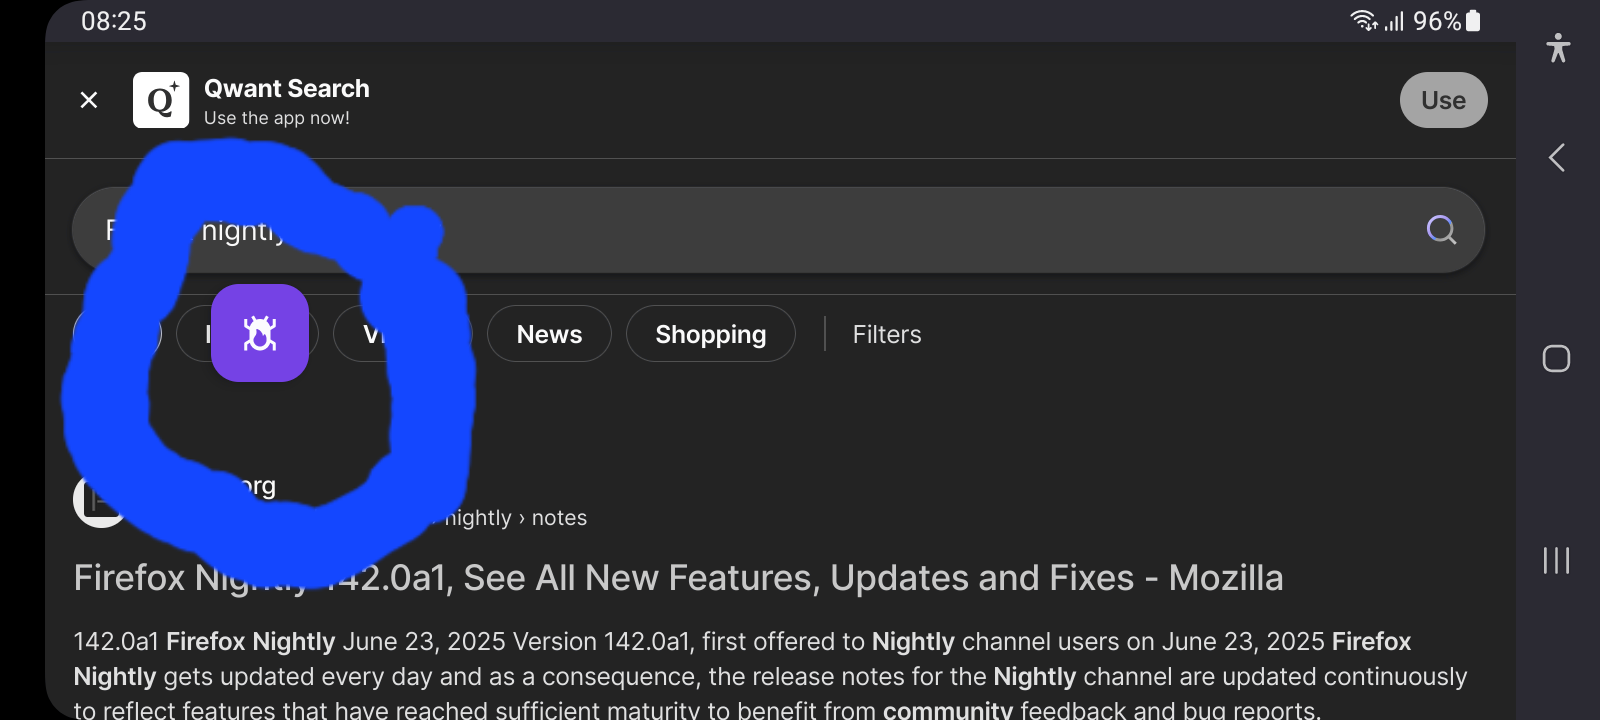Dismiss the Qwant Search app banner
The width and height of the screenshot is (1600, 720).
pyautogui.click(x=89, y=100)
